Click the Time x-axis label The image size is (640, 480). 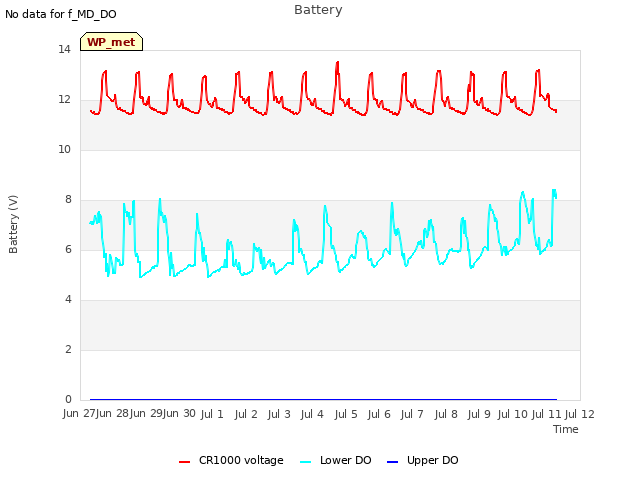click(566, 429)
